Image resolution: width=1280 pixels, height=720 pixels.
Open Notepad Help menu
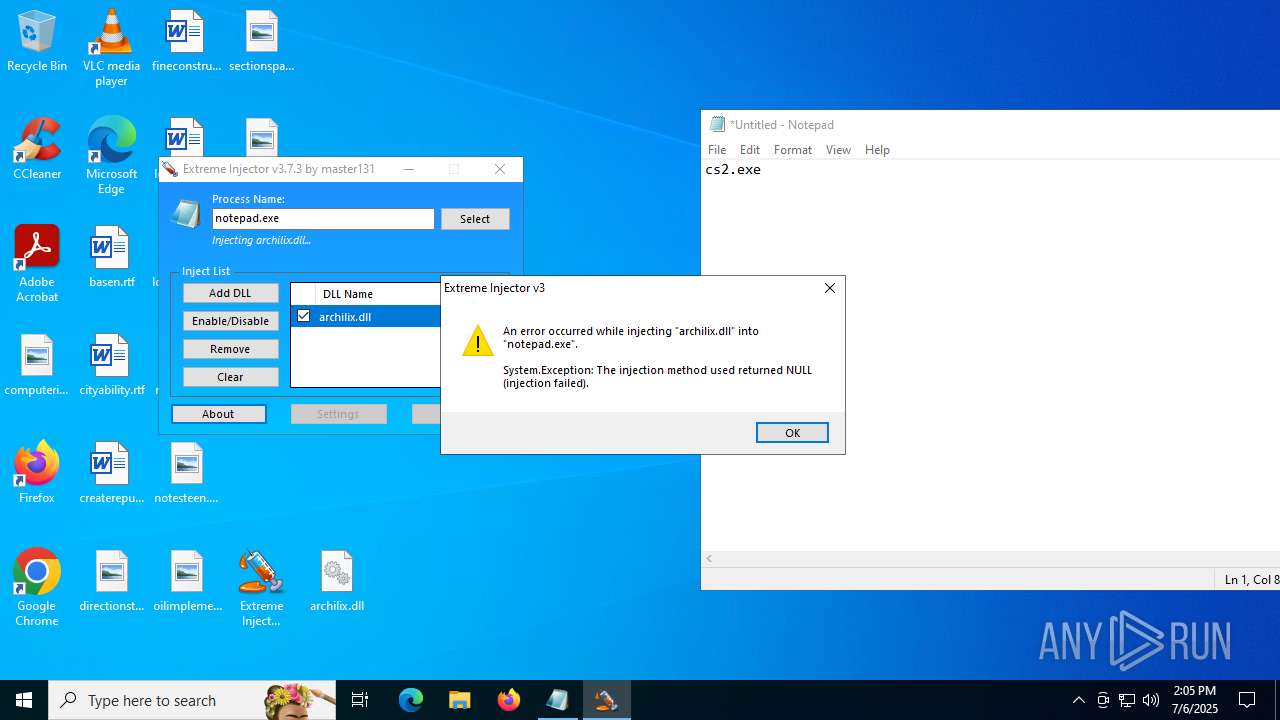click(877, 149)
